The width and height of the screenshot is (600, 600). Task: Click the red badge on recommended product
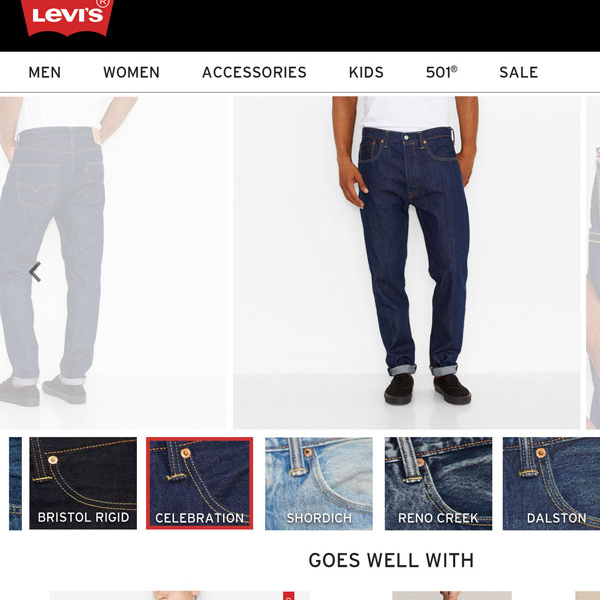pos(289,596)
